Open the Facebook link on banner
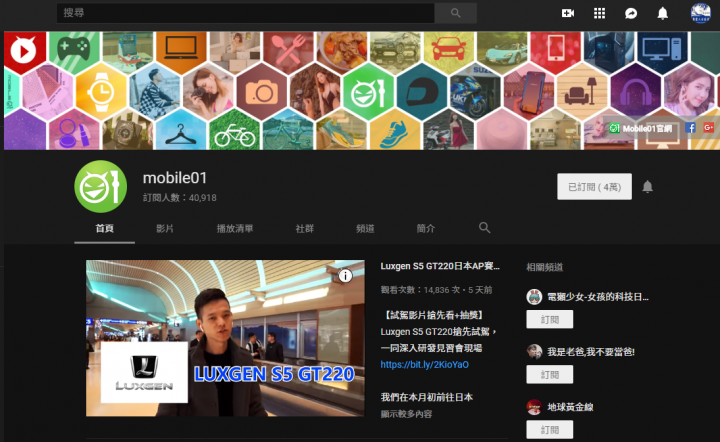720x442 pixels. point(690,128)
